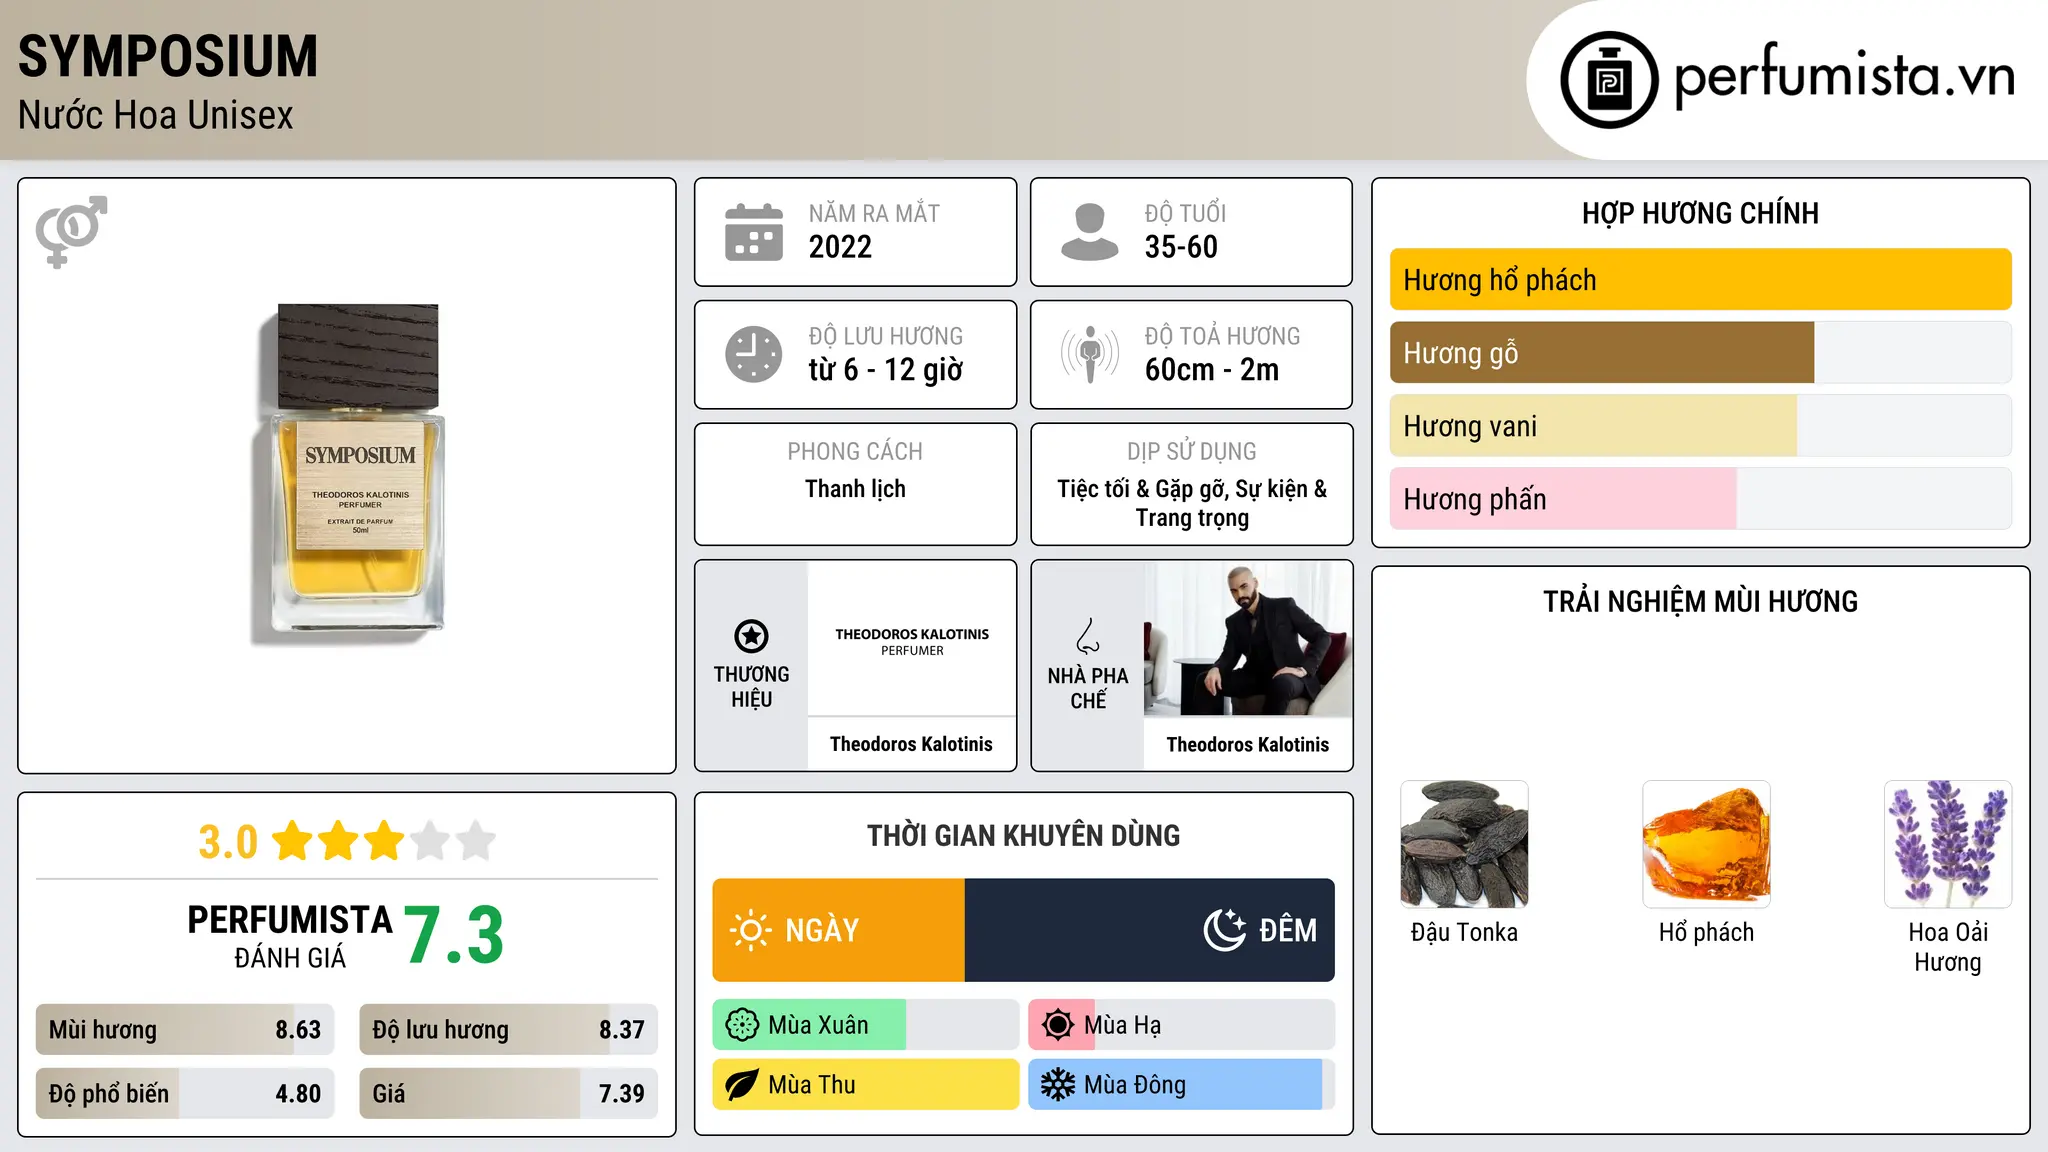
Task: Click the style value "Thanh lịch"
Action: pos(855,489)
